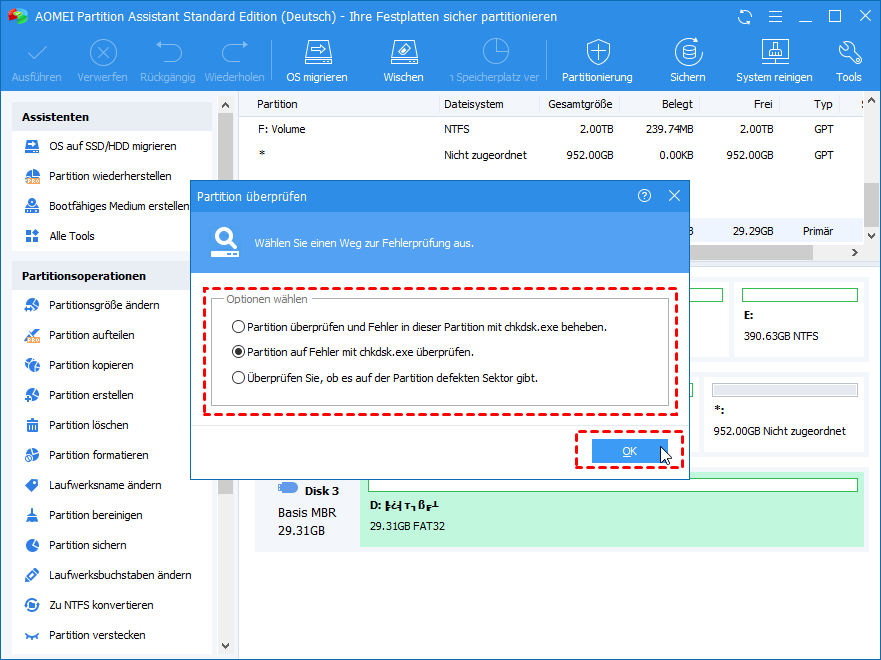Sort by the Typ column header
This screenshot has height=660, width=881.
click(823, 104)
